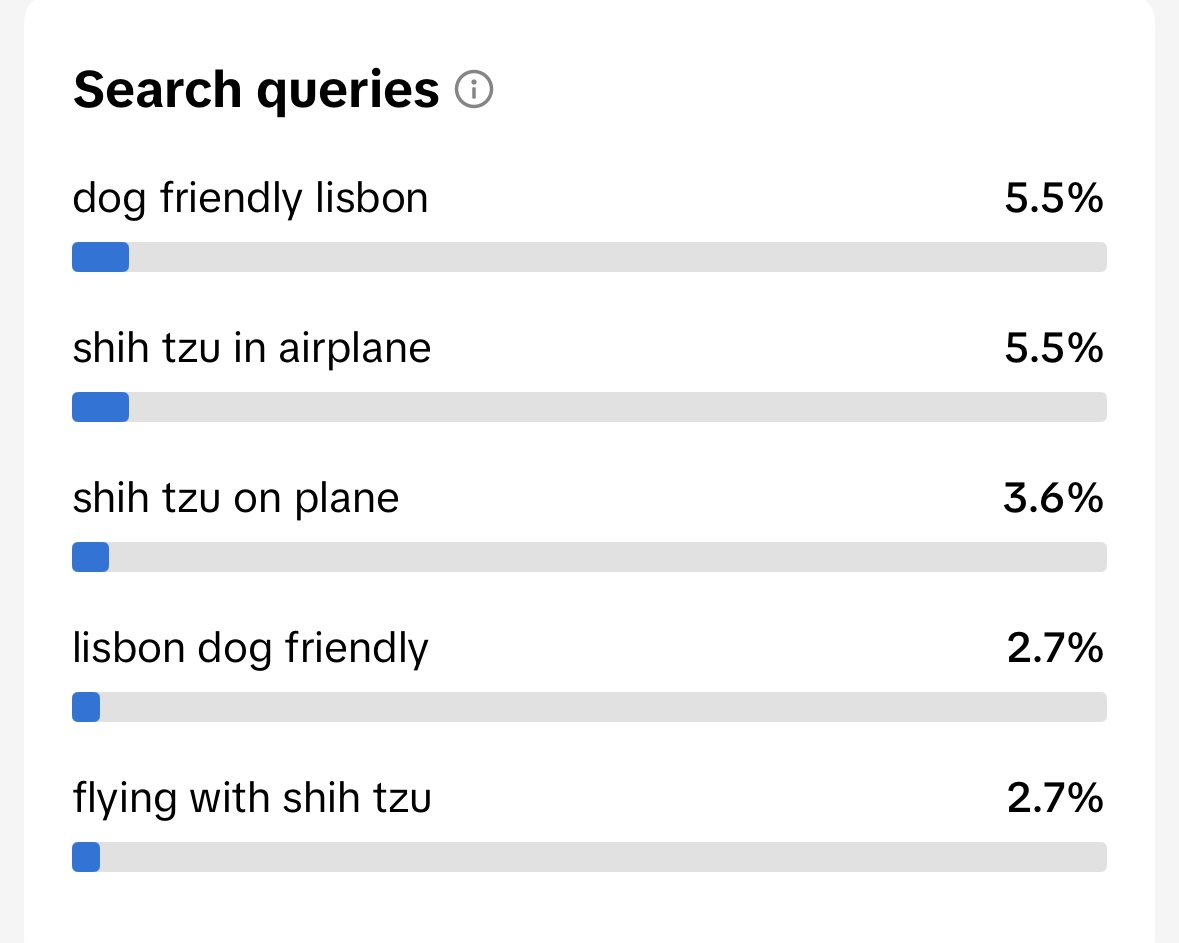This screenshot has width=1179, height=943.
Task: Click the blue fill of shih tzu on plane bar
Action: tap(90, 557)
